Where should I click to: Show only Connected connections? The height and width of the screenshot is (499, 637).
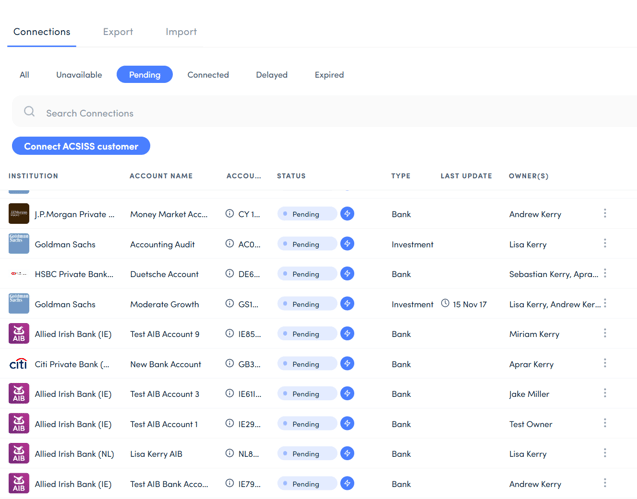208,75
